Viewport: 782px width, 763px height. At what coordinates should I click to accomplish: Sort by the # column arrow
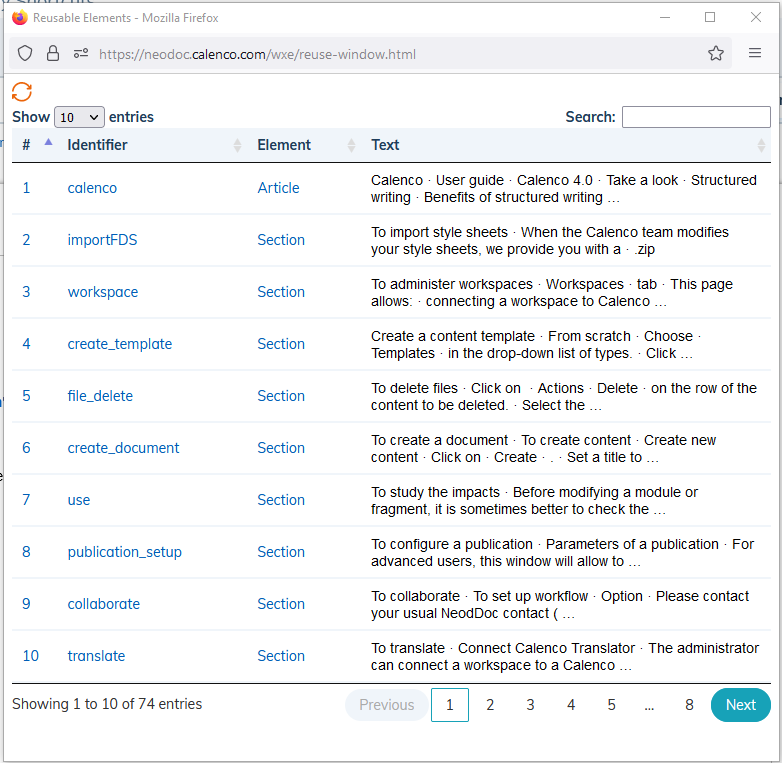click(48, 142)
